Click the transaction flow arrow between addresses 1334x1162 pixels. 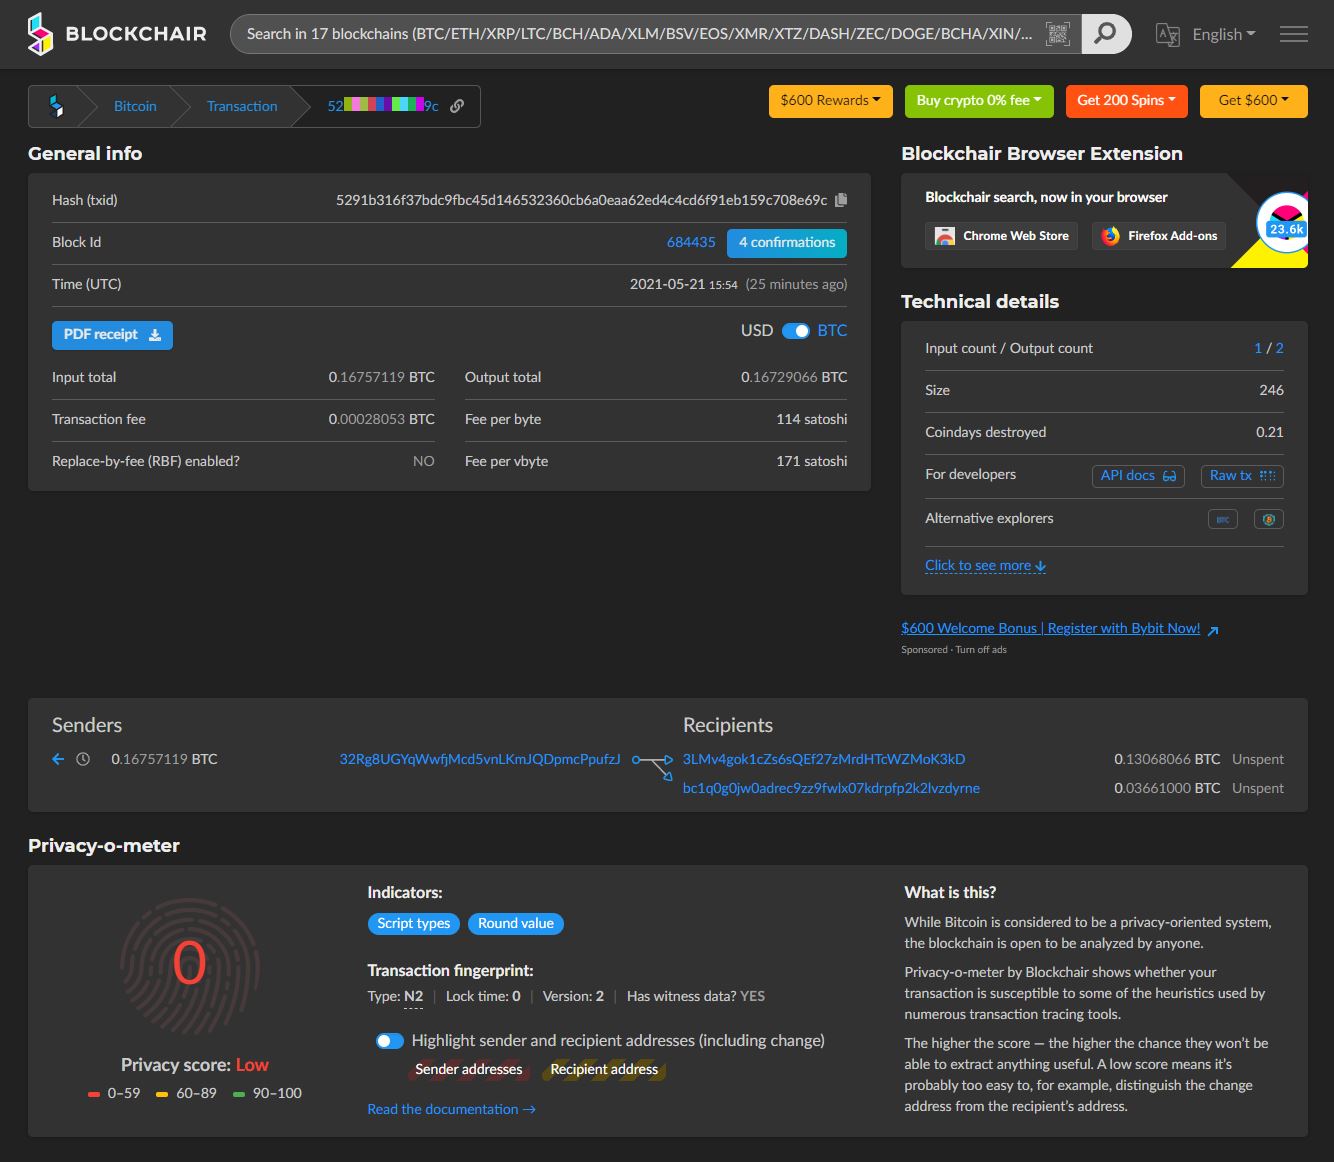(653, 767)
